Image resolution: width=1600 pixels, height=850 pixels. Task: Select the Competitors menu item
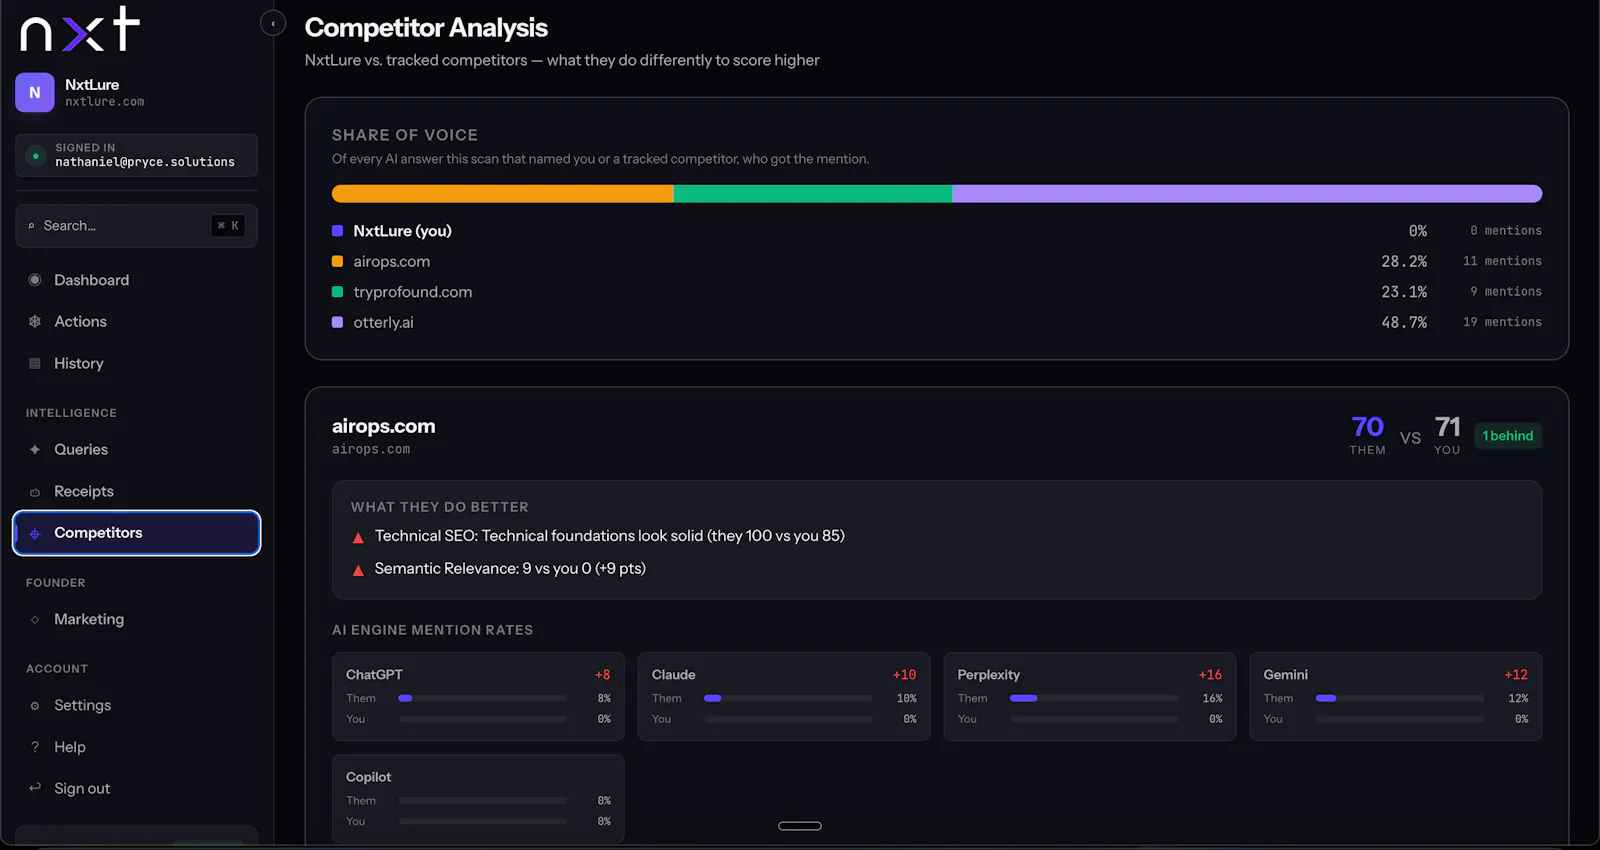pyautogui.click(x=136, y=533)
